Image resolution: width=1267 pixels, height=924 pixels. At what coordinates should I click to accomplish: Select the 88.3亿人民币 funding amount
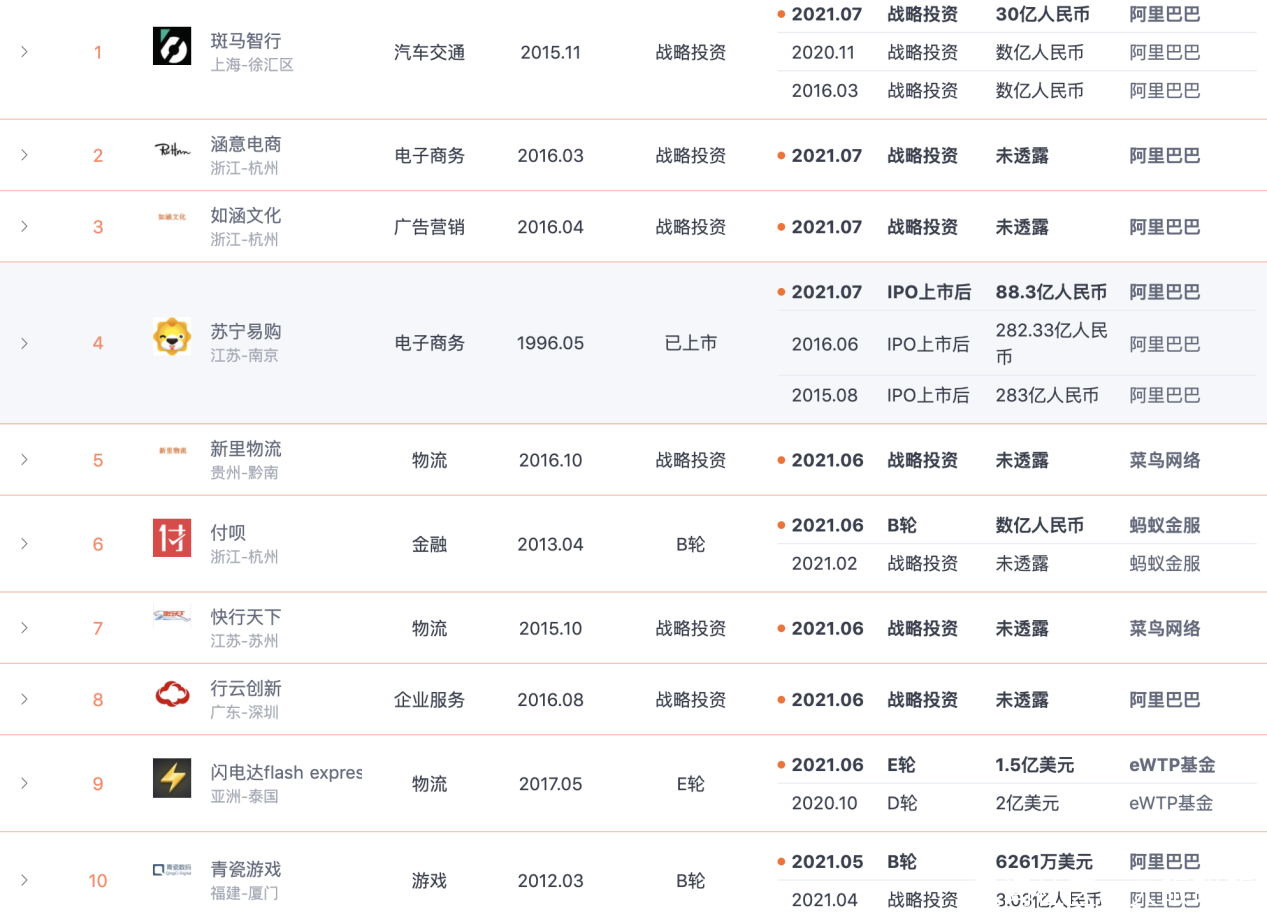point(1051,292)
